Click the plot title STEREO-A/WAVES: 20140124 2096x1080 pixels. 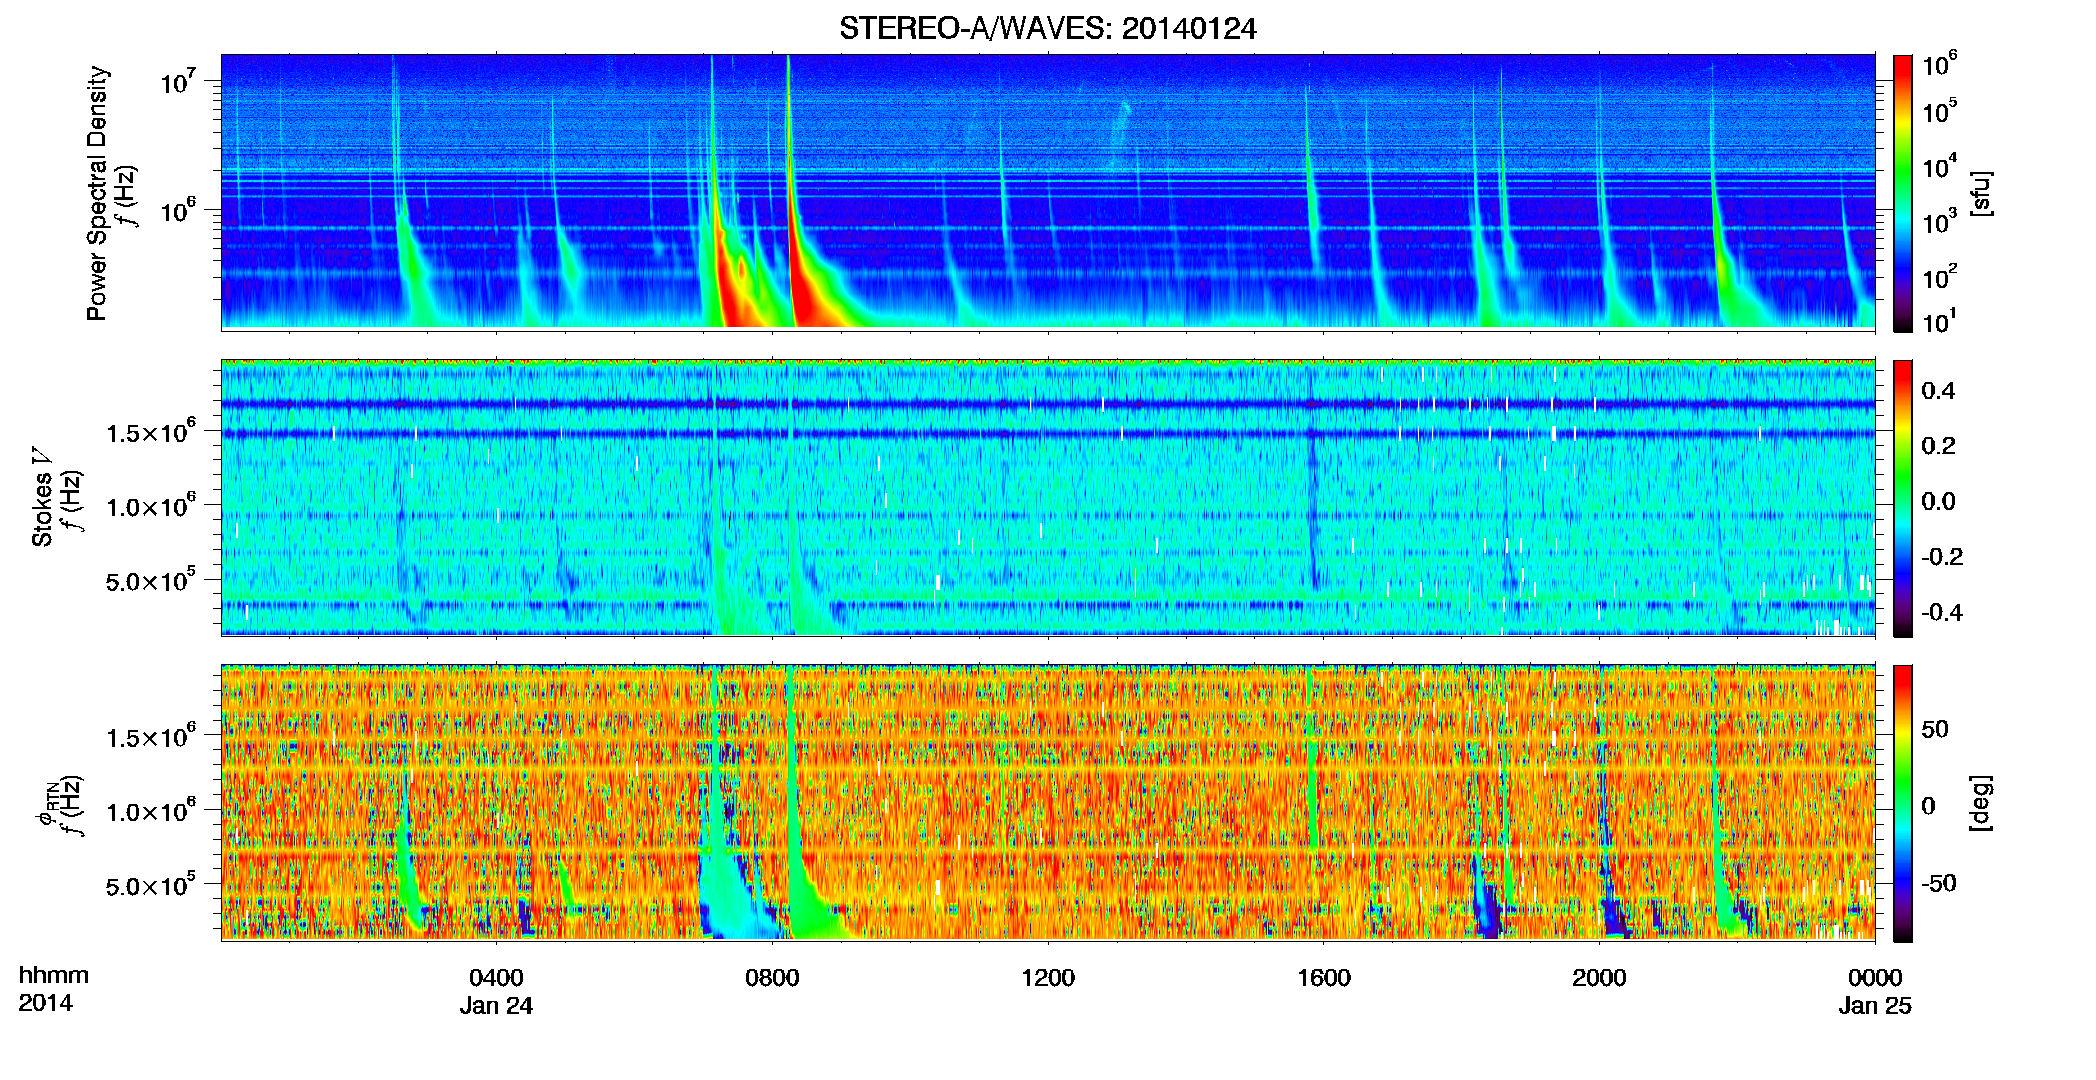pyautogui.click(x=1047, y=29)
